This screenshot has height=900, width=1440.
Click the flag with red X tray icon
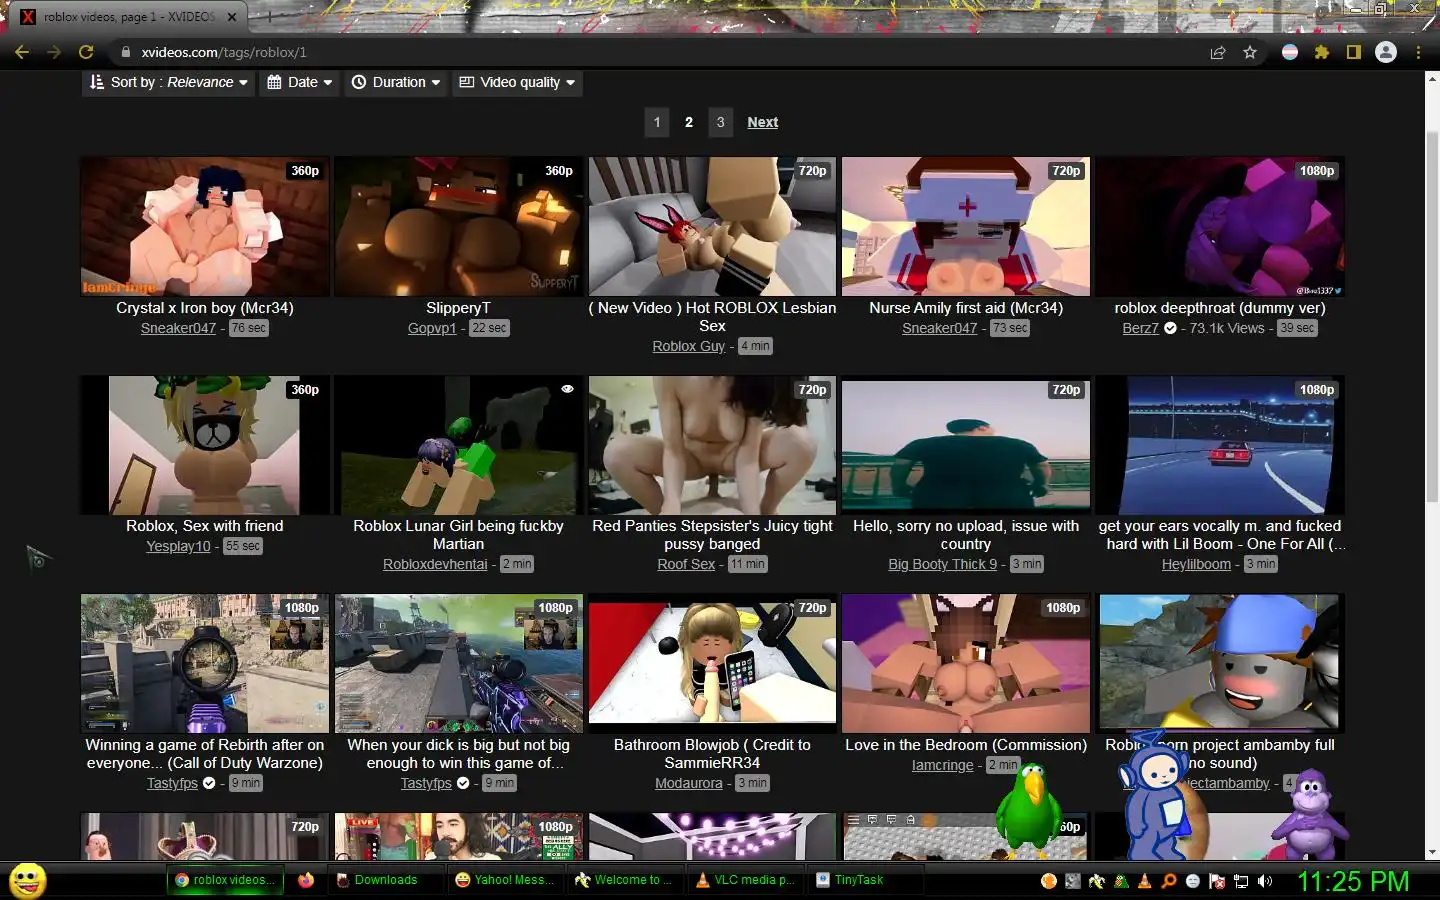pyautogui.click(x=1217, y=881)
